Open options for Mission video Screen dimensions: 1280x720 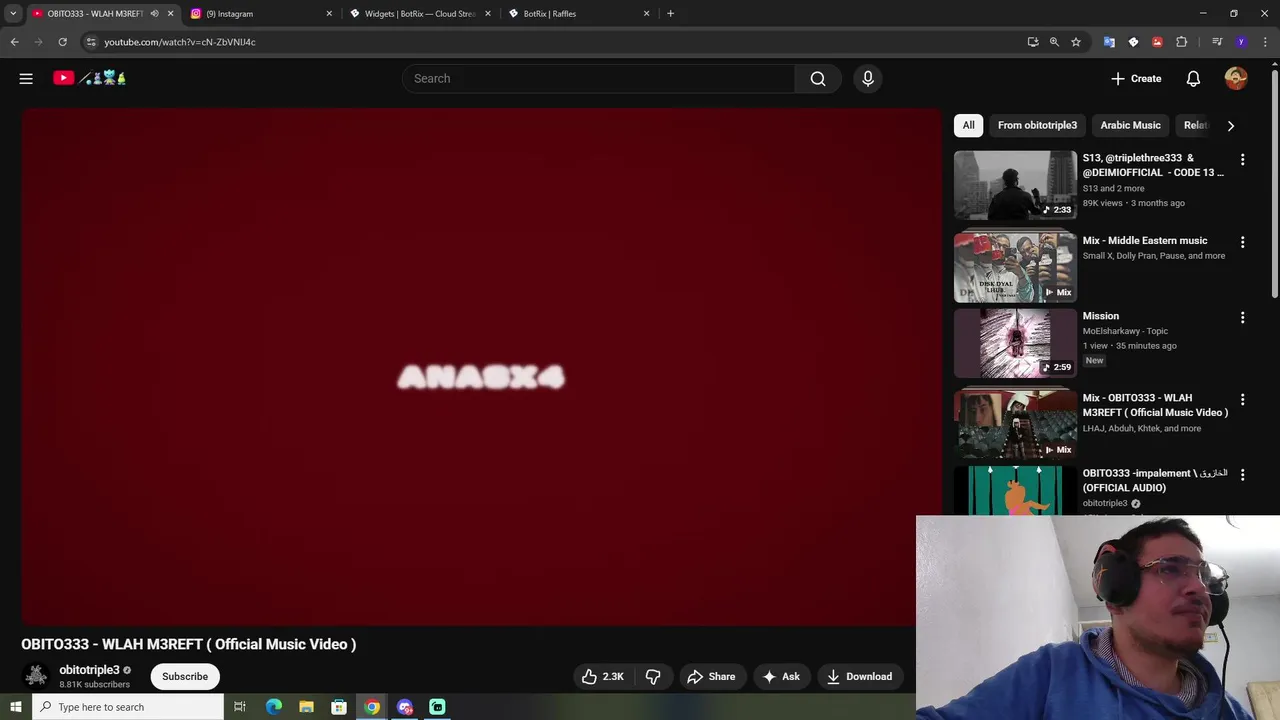click(1242, 318)
